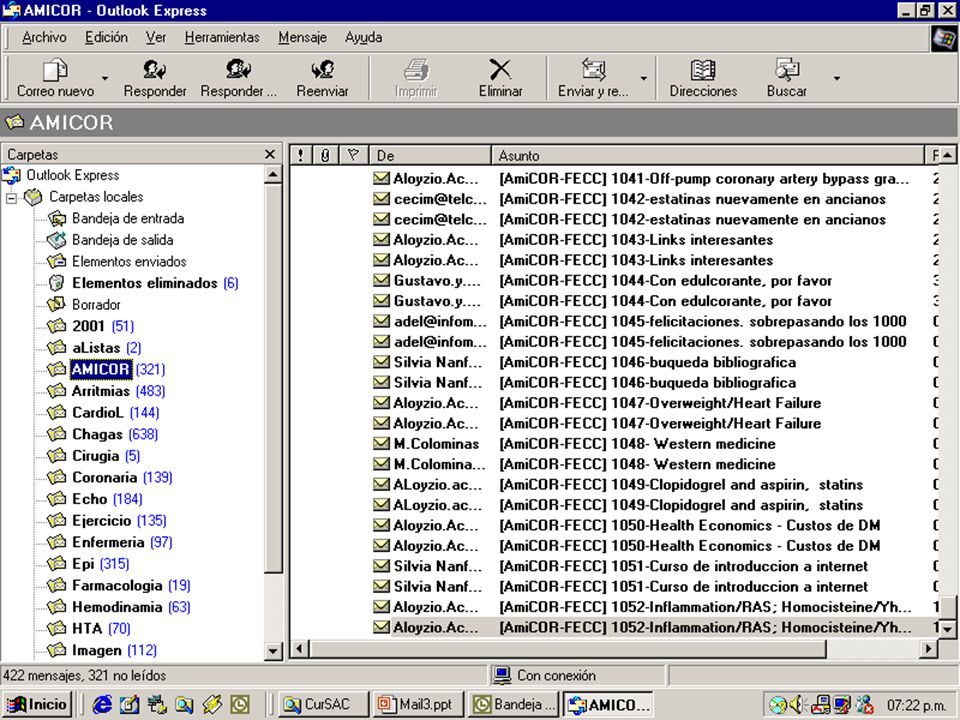Open Bandeja de salida folder
Image resolution: width=960 pixels, height=720 pixels.
pos(122,240)
